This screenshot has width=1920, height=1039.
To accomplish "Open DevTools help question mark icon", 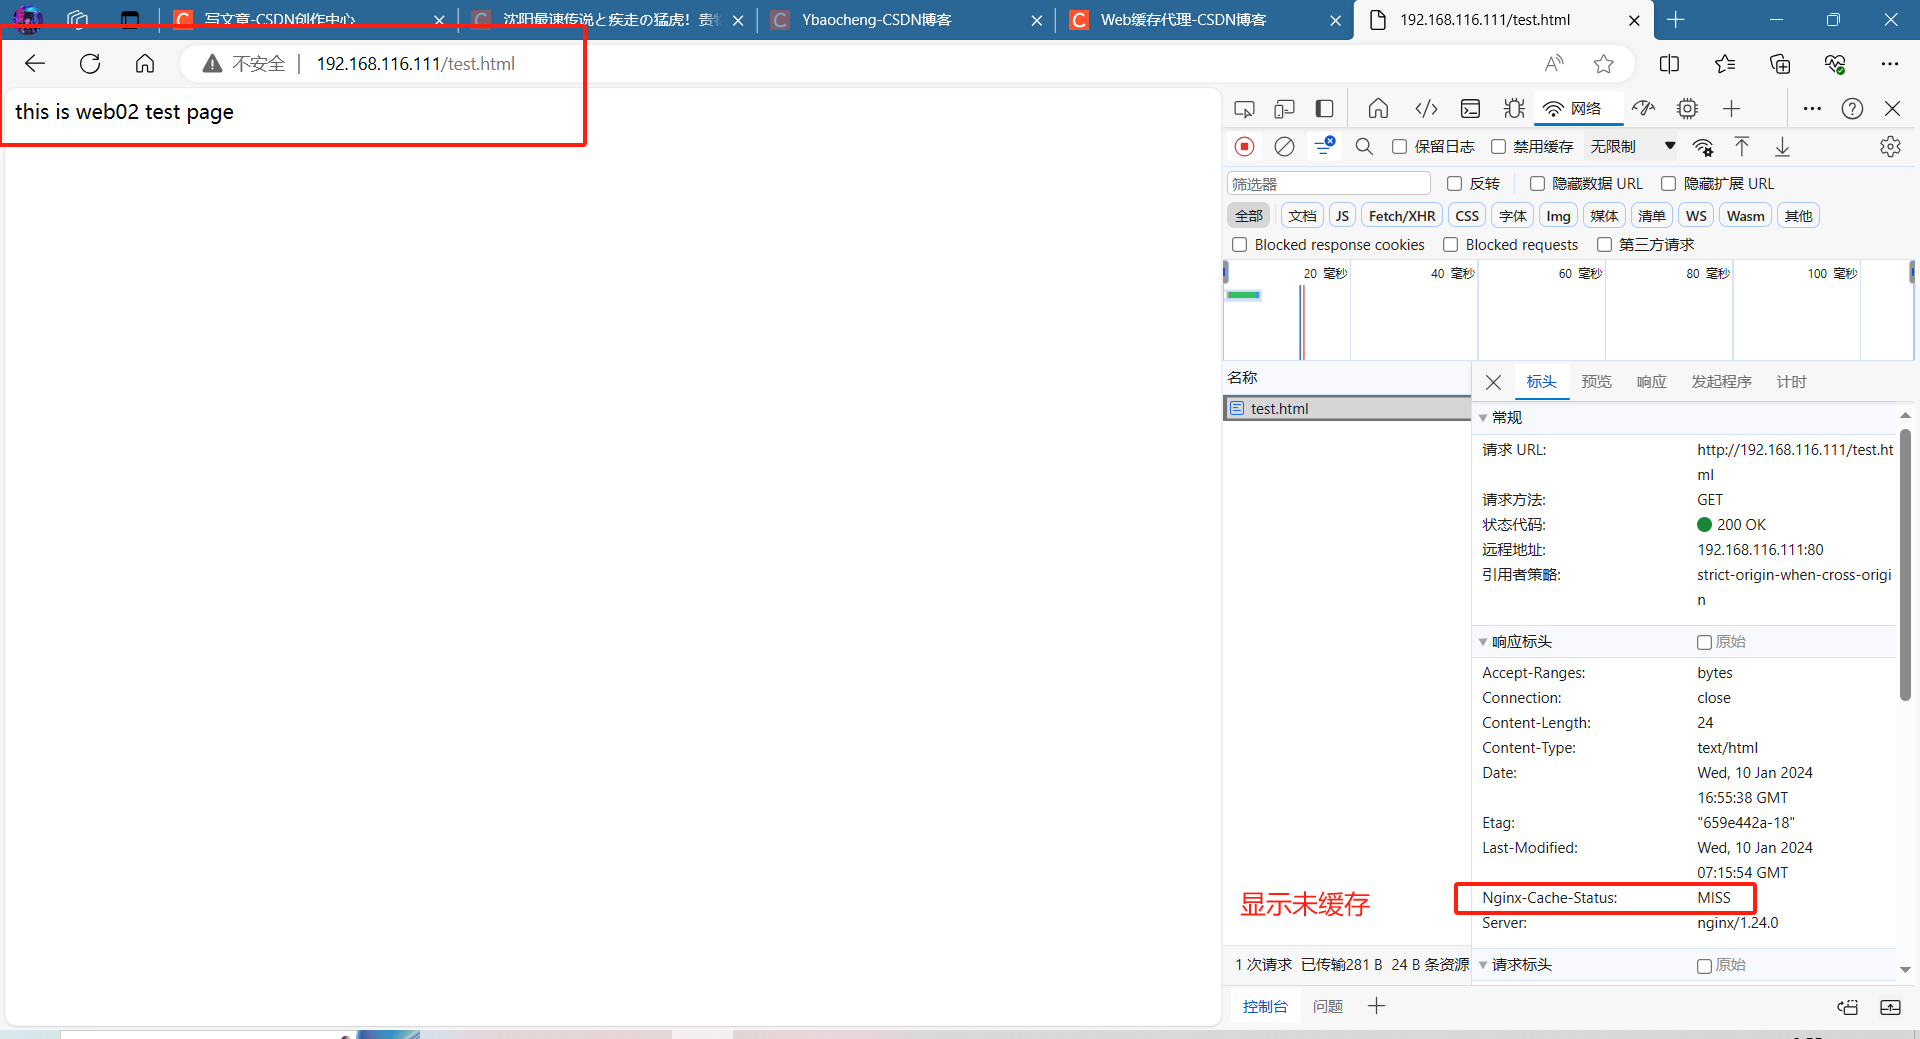I will point(1852,109).
